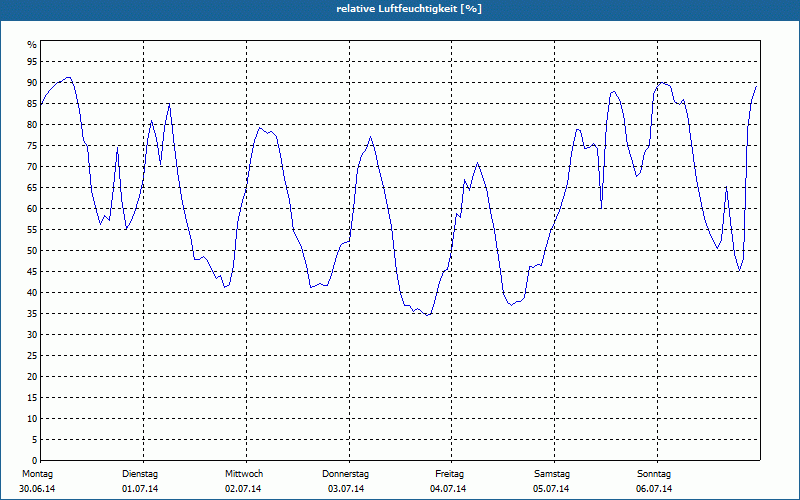The width and height of the screenshot is (800, 500).
Task: Click the date '01.07.14'
Action: click(x=140, y=489)
